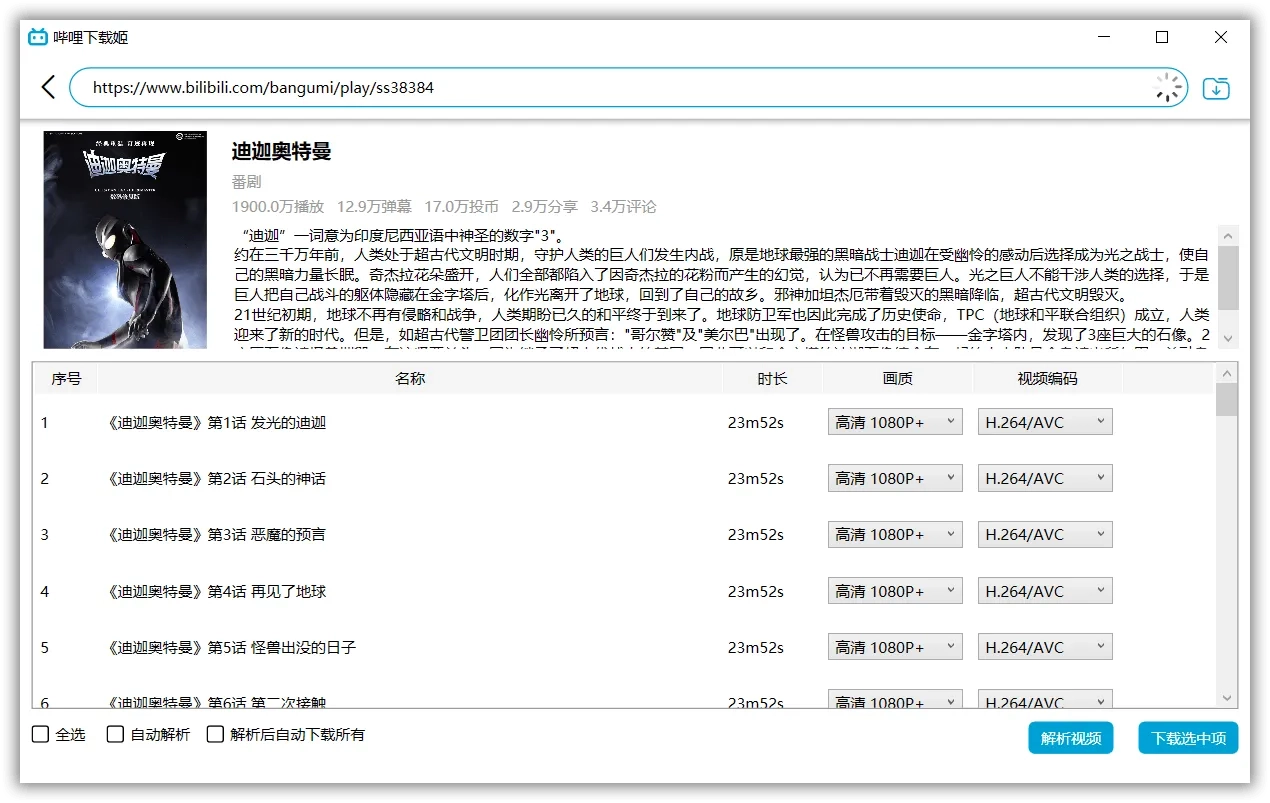
Task: Click the 下载选中项 button
Action: coord(1188,738)
